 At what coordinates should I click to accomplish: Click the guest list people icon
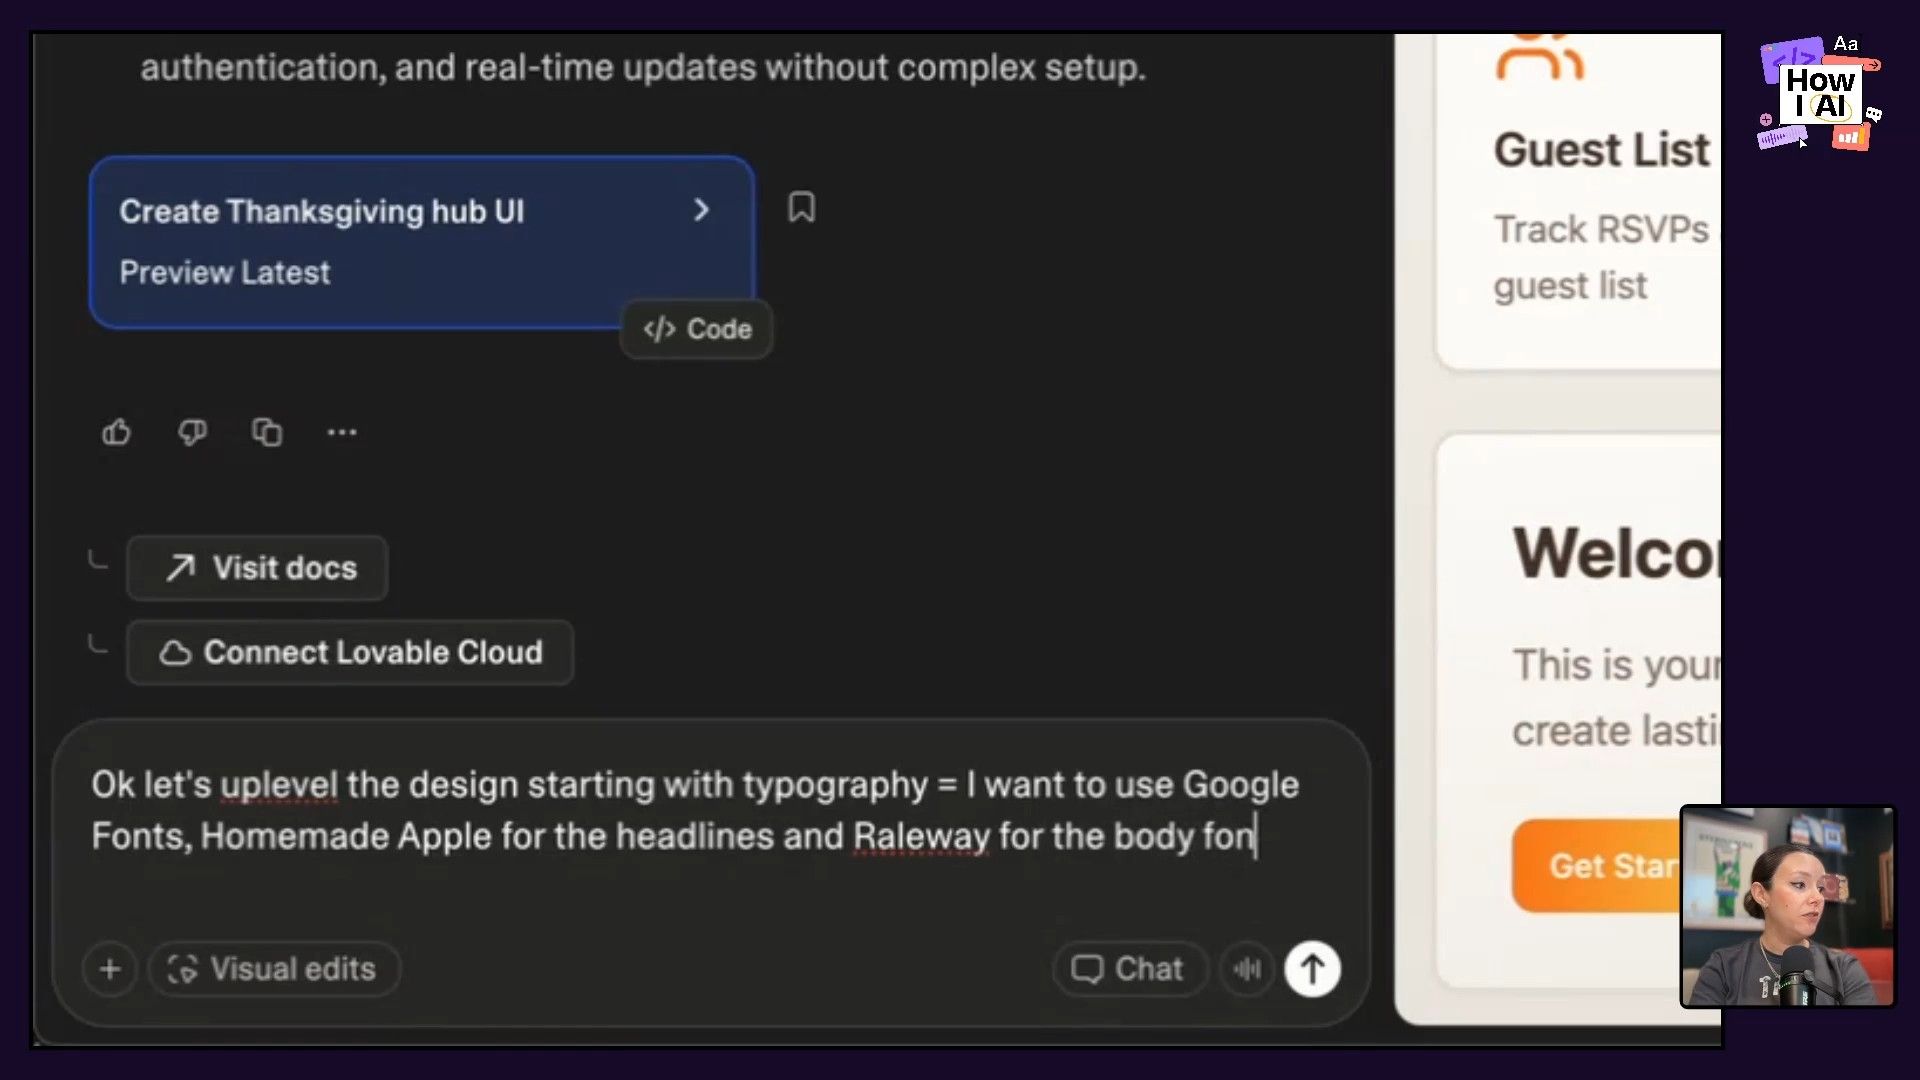(x=1539, y=57)
